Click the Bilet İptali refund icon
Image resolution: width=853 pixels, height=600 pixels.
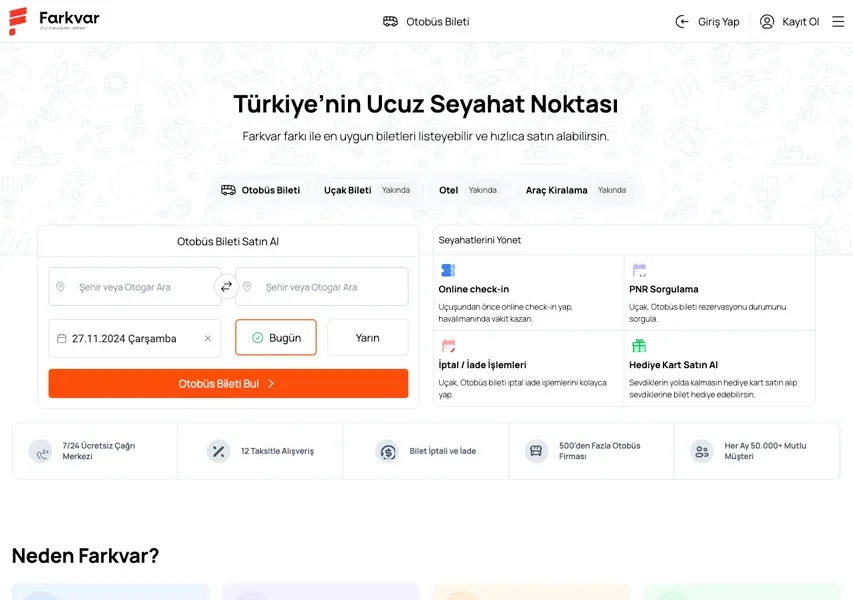click(x=387, y=451)
